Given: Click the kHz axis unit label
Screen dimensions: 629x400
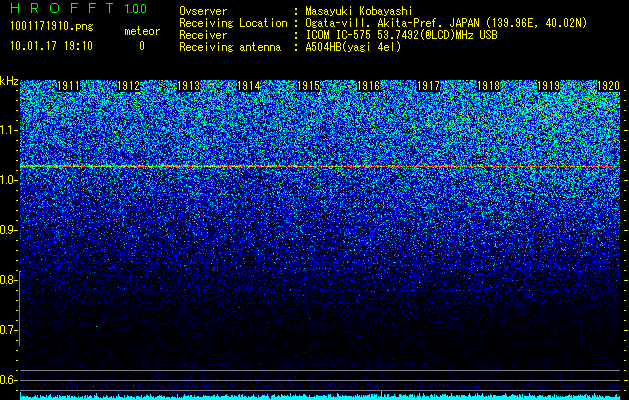Looking at the screenshot, I should click(9, 81).
